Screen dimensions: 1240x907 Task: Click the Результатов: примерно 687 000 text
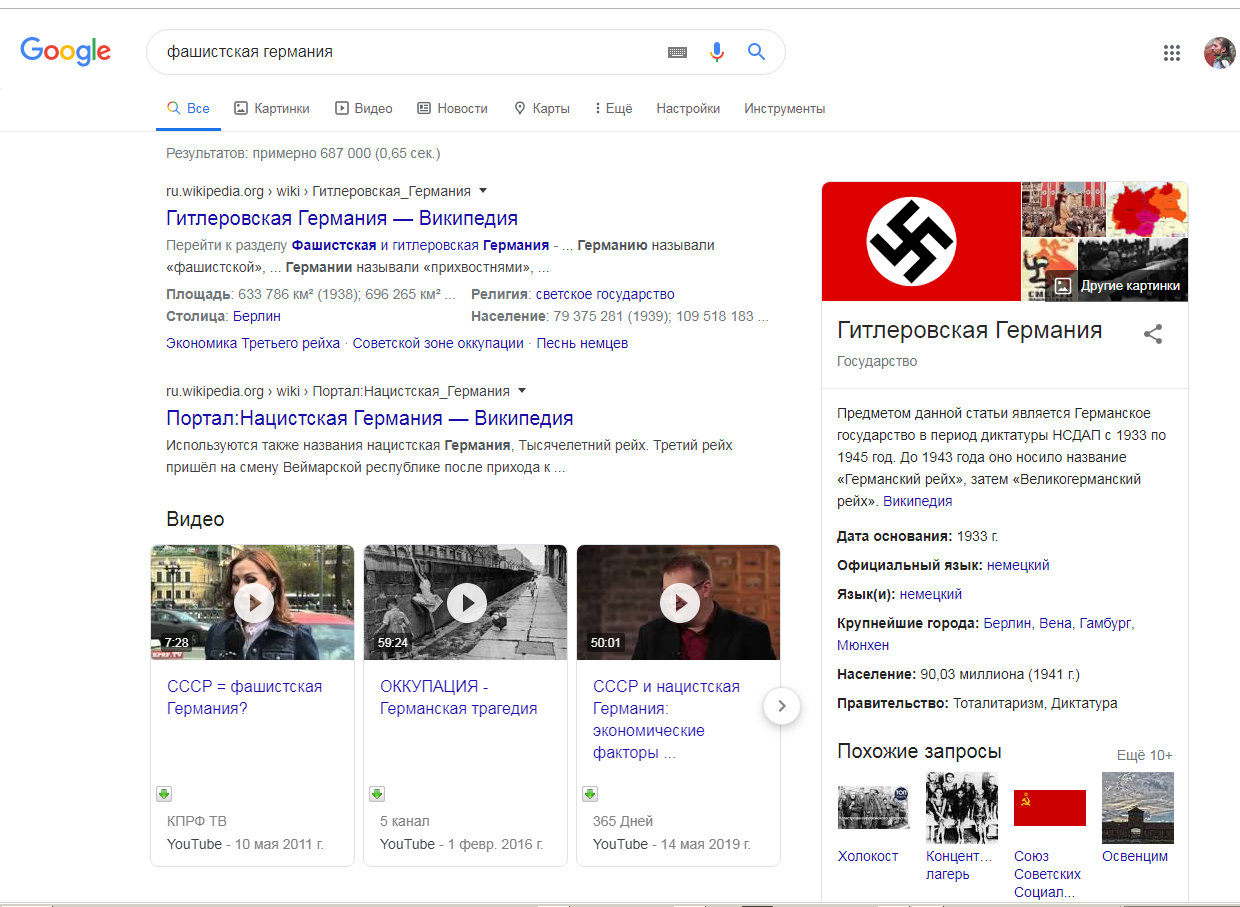pos(303,153)
